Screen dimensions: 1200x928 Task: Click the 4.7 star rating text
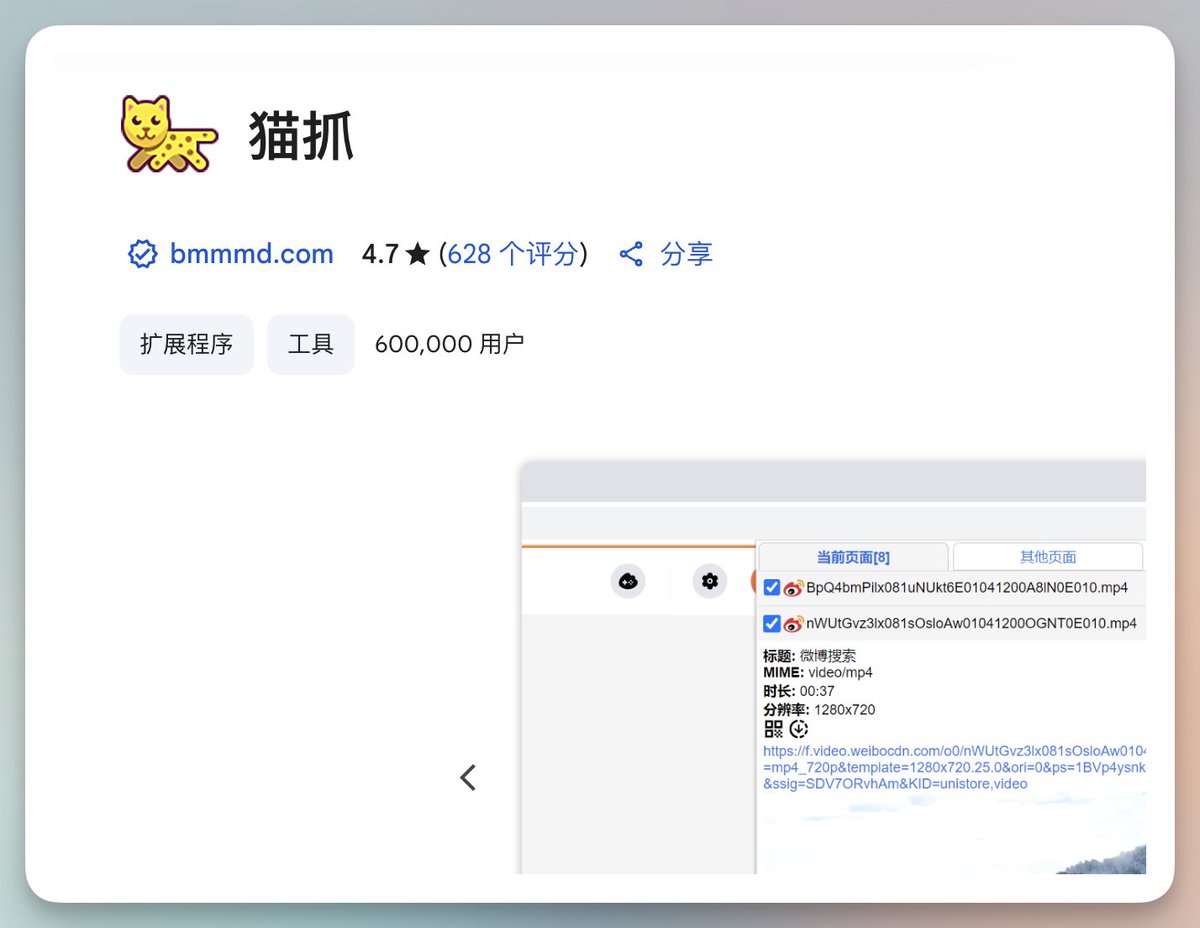(x=395, y=254)
